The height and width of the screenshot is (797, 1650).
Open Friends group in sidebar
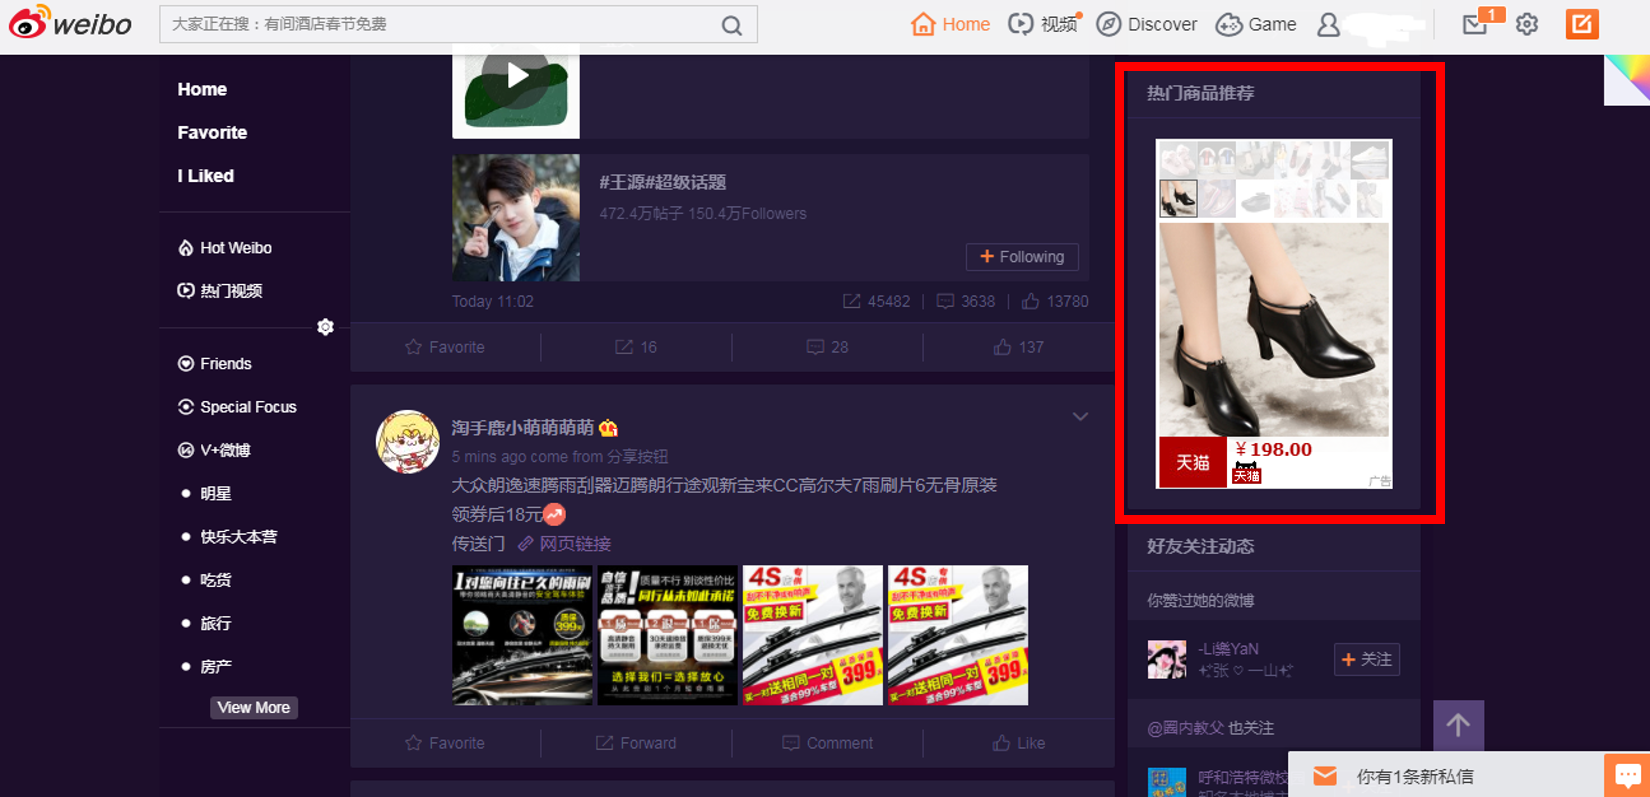tap(214, 364)
